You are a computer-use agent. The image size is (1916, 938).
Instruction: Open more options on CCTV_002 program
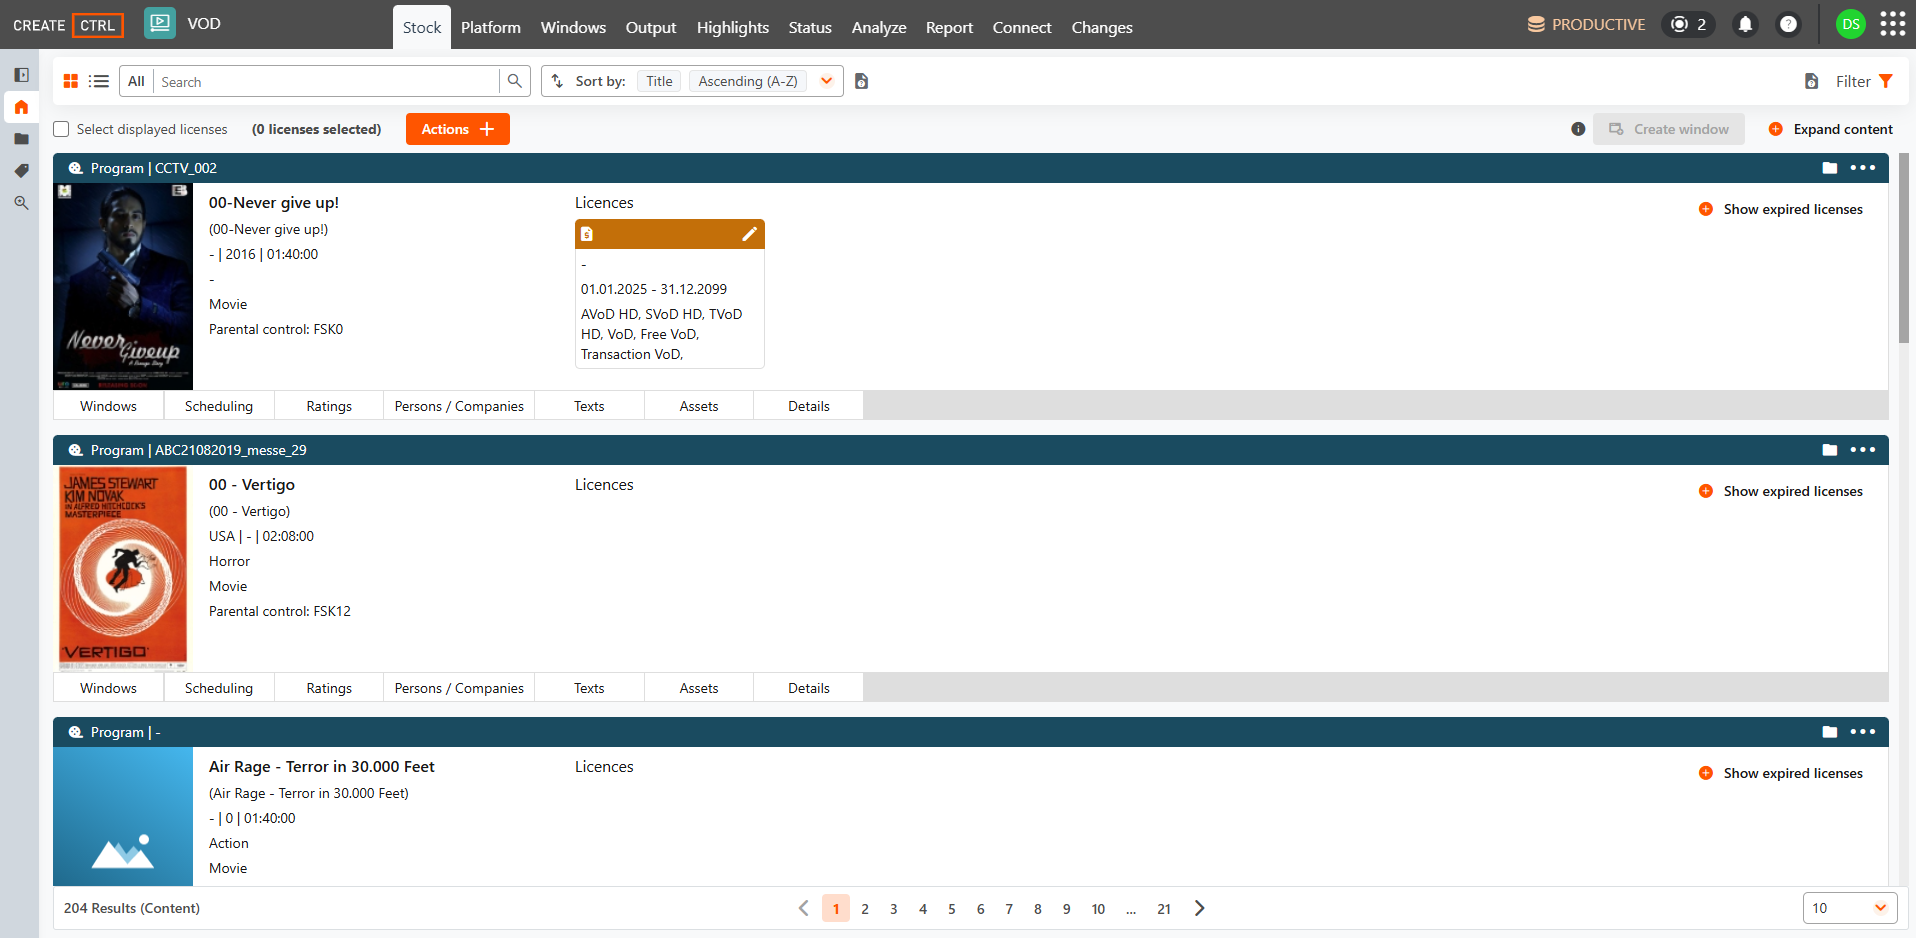coord(1863,168)
